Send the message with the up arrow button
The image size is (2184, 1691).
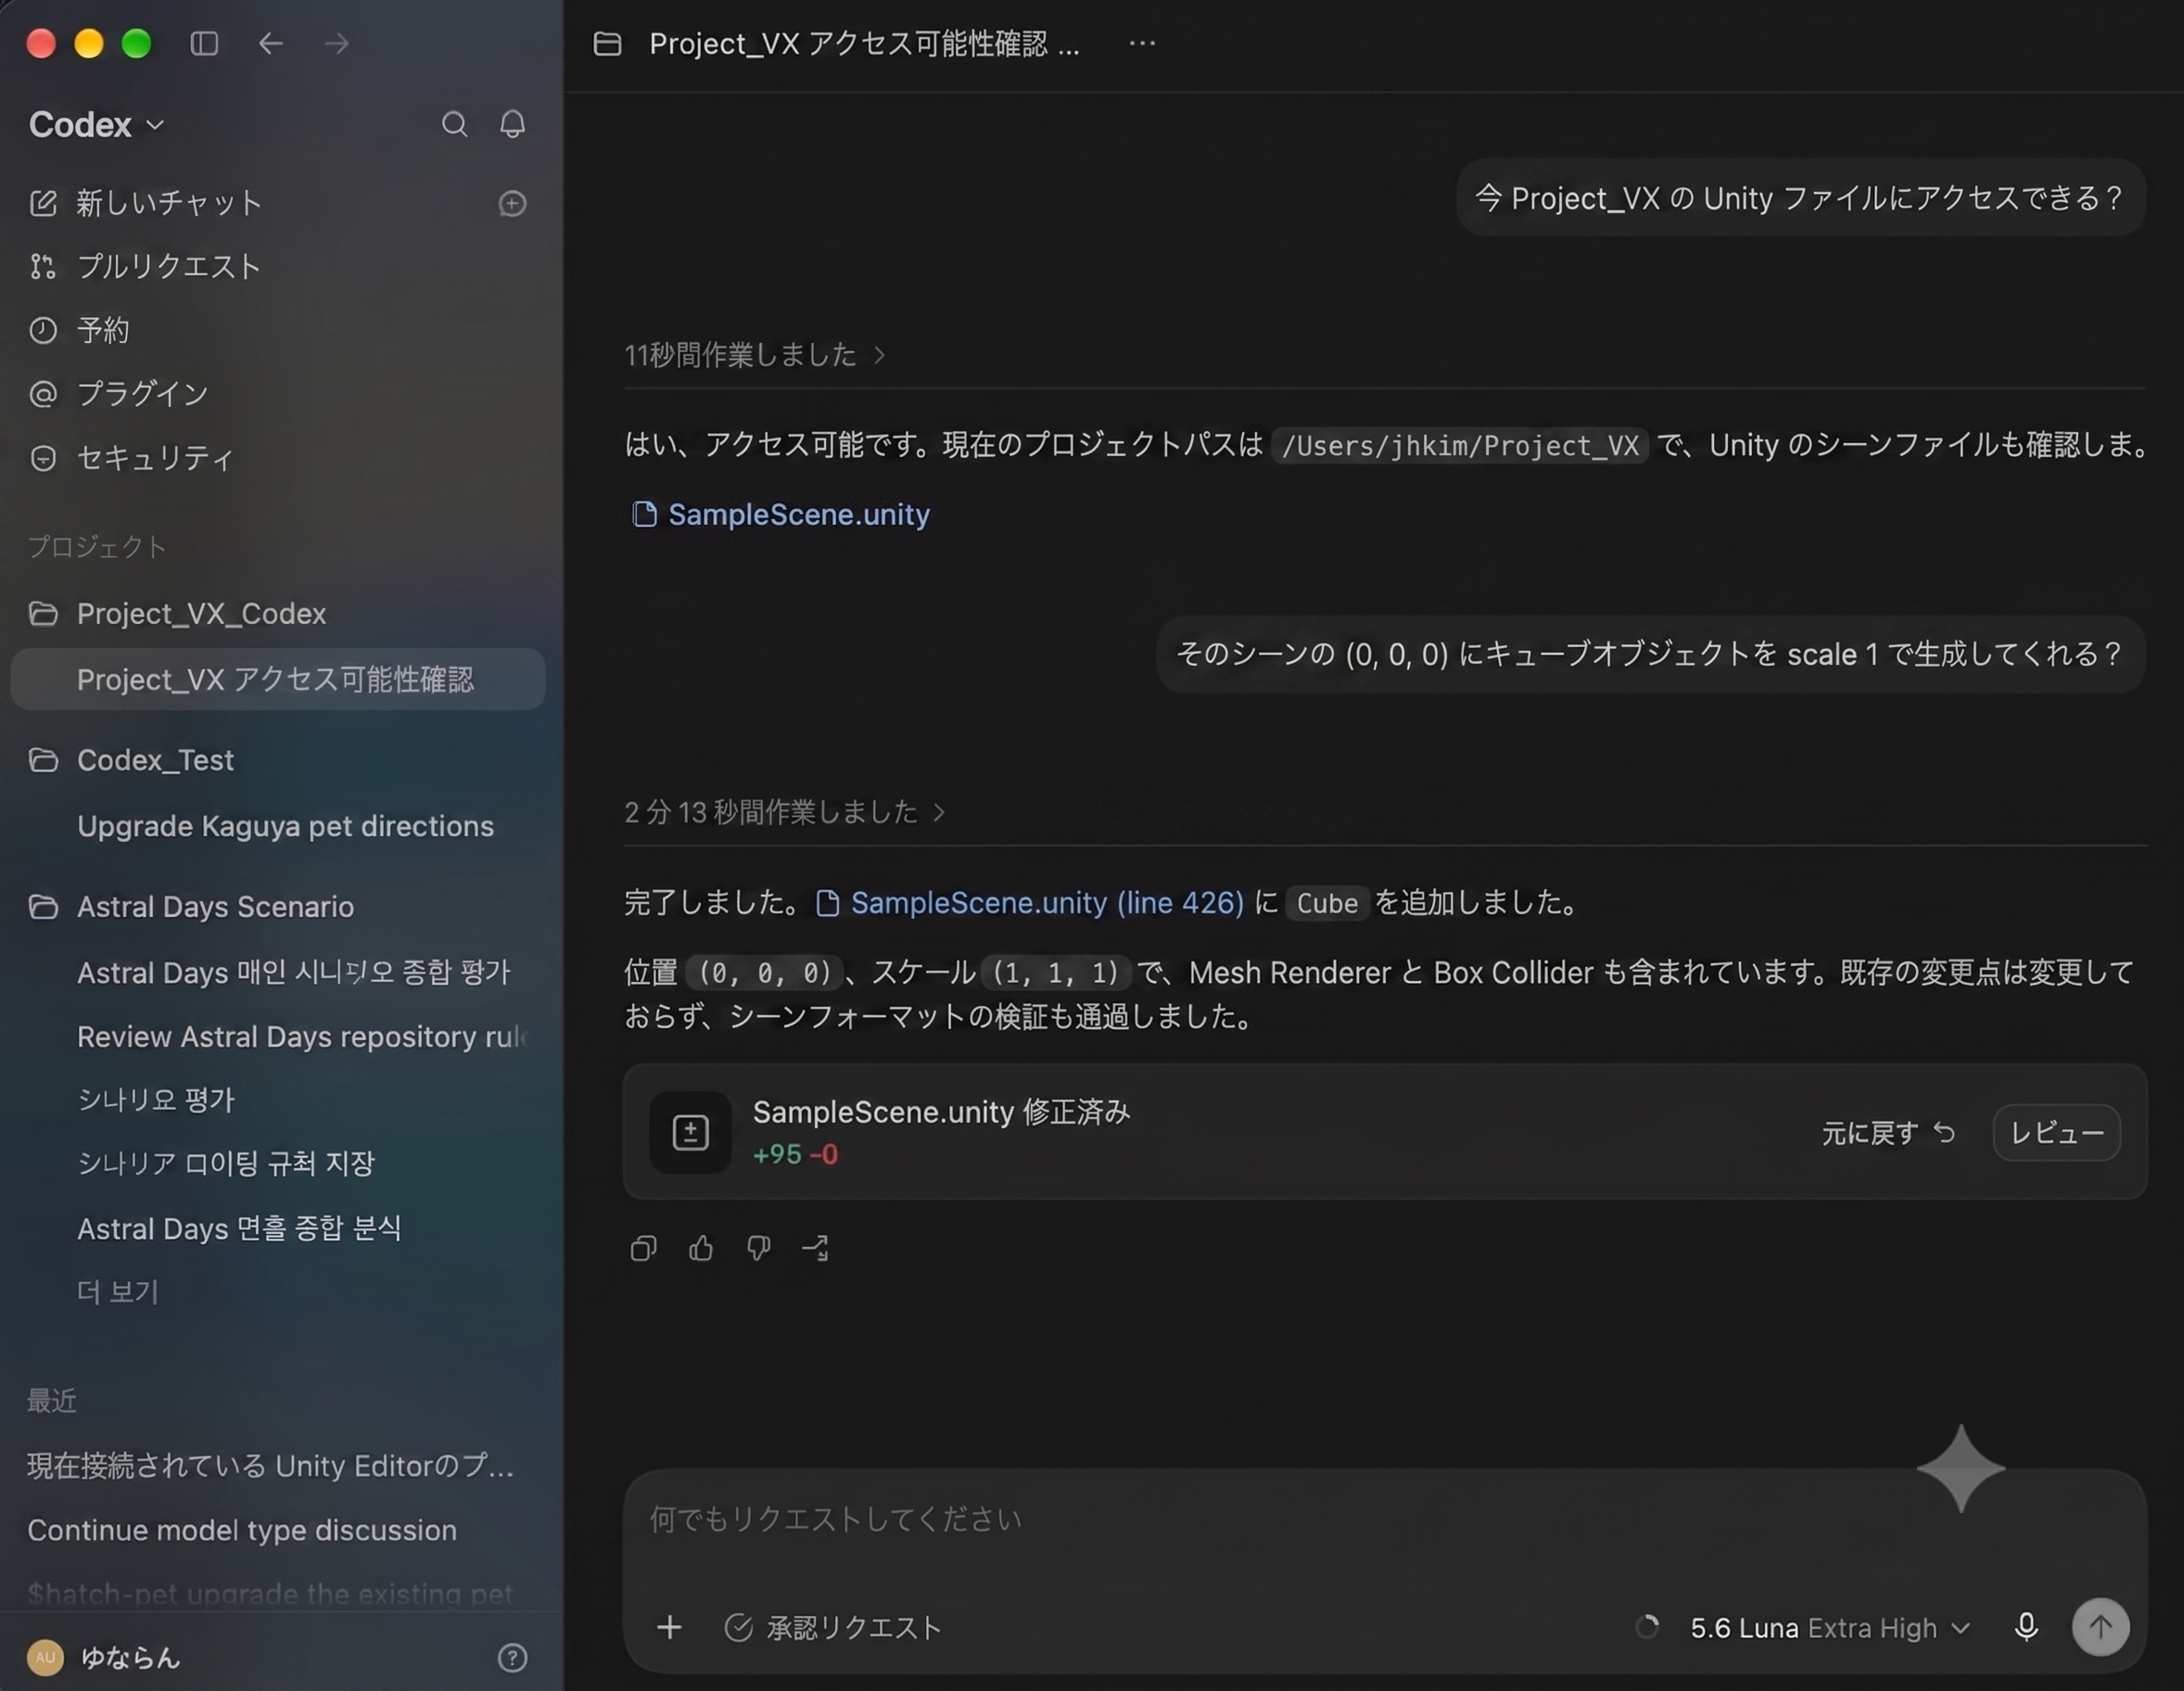coord(2100,1627)
